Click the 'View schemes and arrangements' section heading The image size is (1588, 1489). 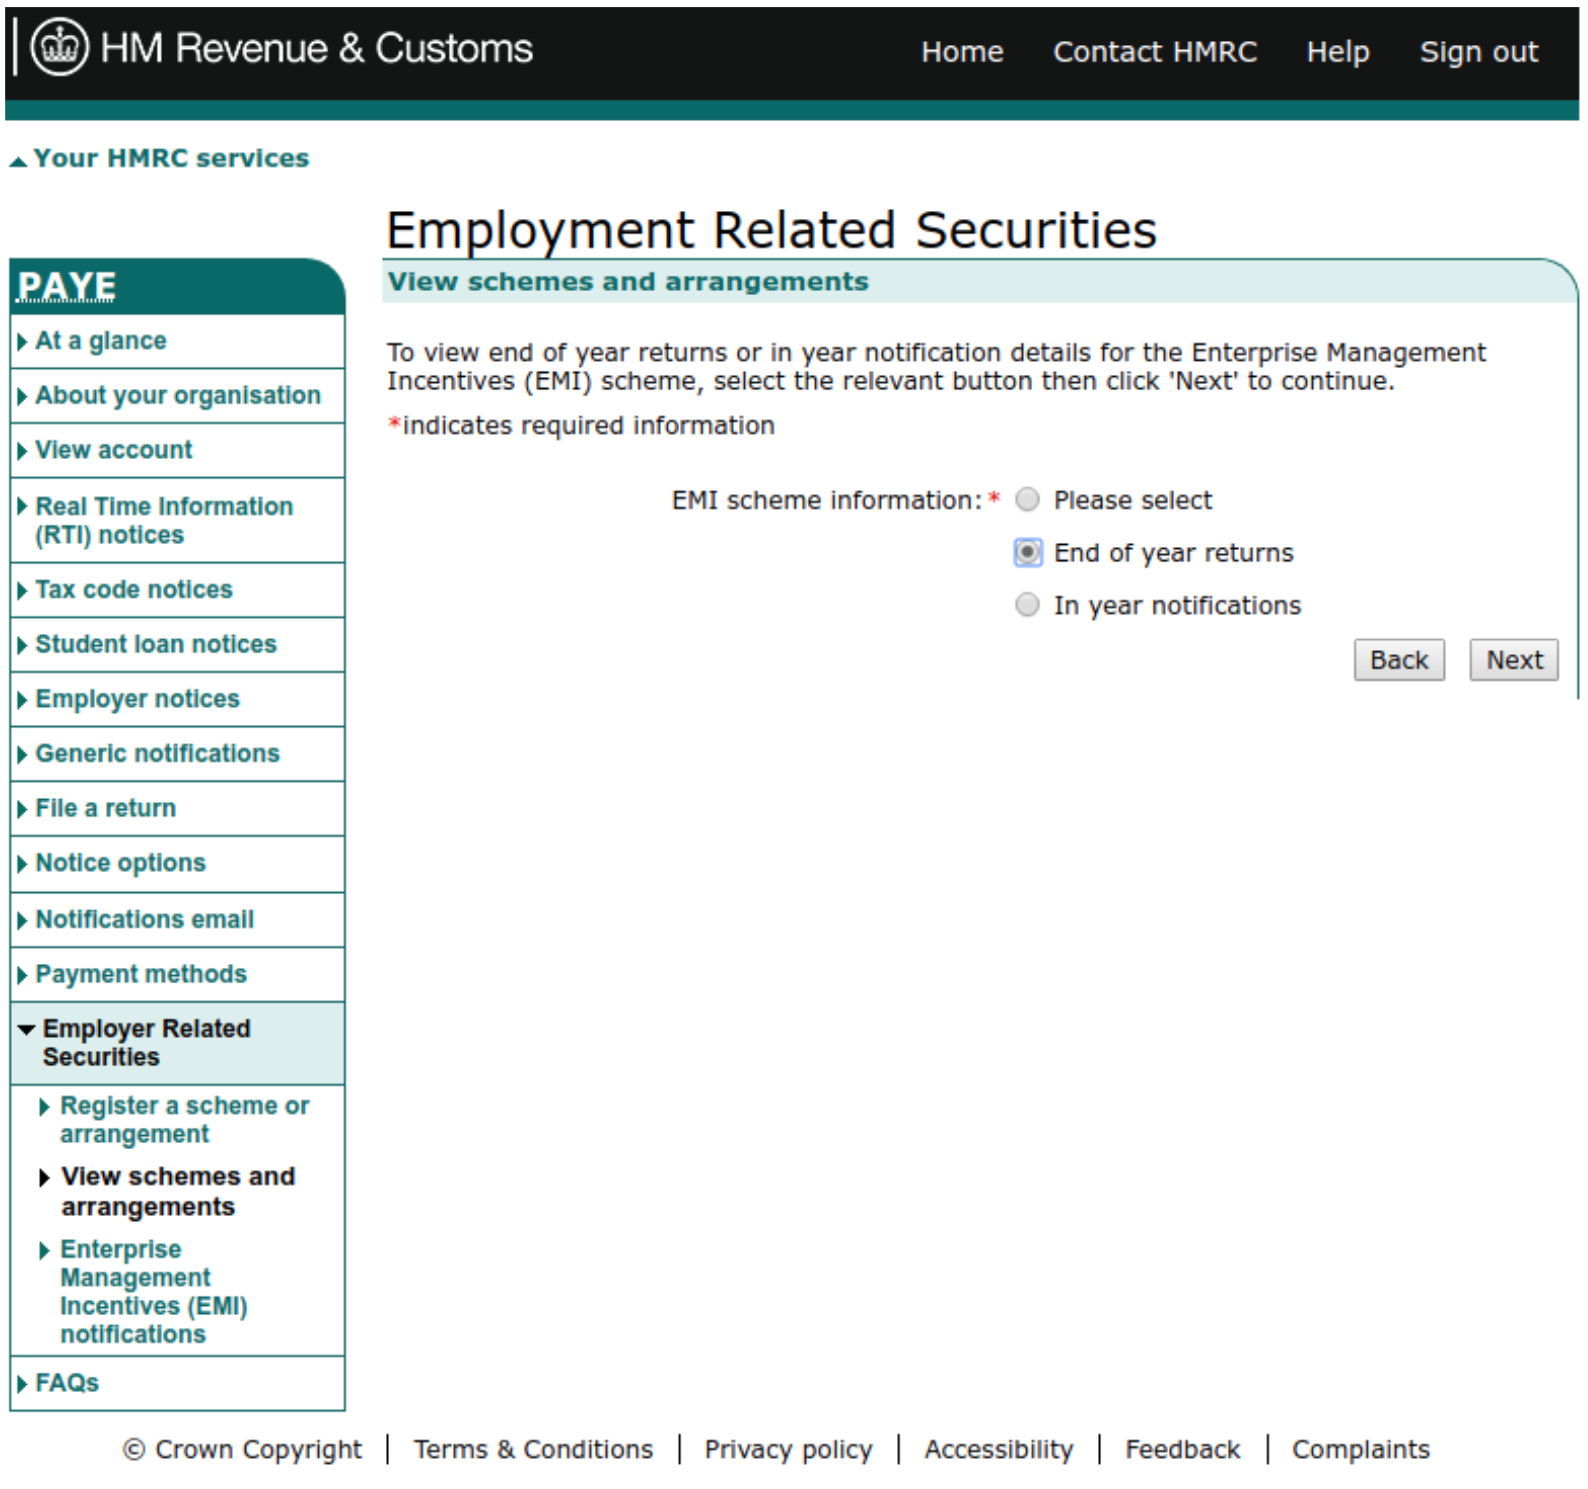[628, 282]
